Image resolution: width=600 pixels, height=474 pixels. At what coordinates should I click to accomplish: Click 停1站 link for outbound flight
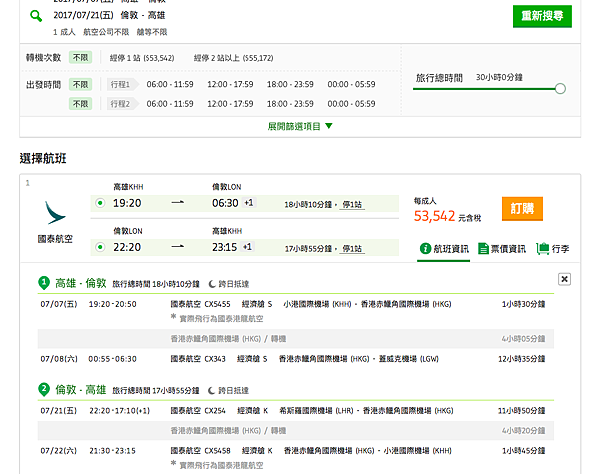tap(352, 205)
